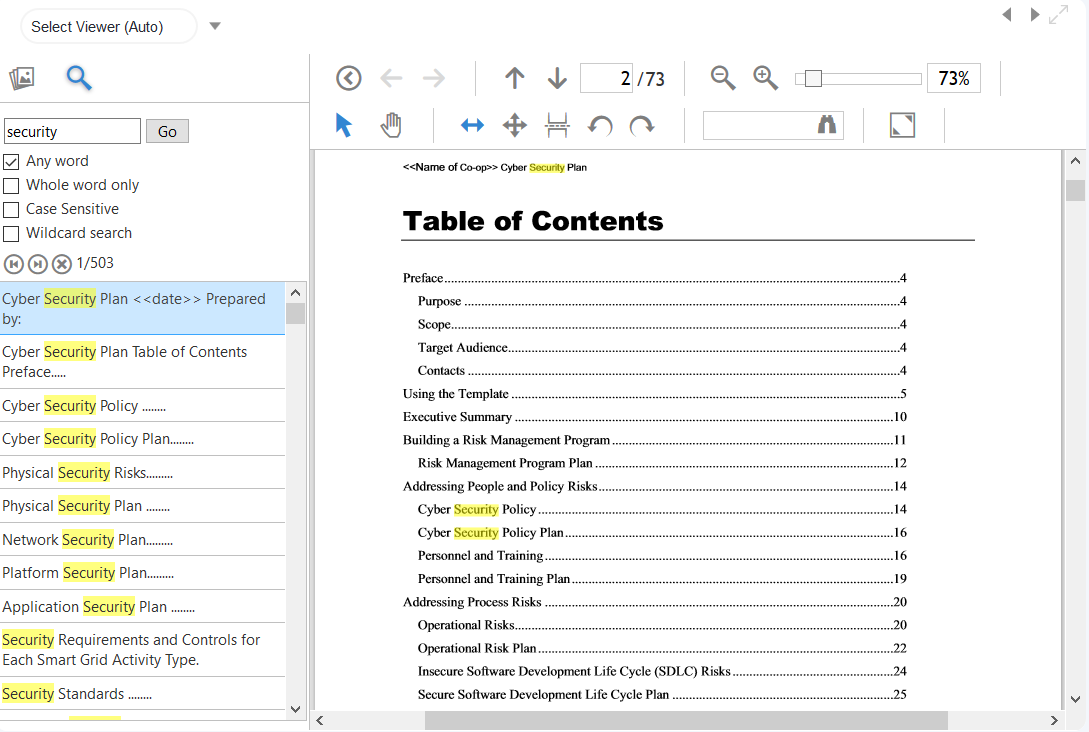Click the Personnel and Training Plan entry
The image size is (1089, 732).
(x=662, y=579)
